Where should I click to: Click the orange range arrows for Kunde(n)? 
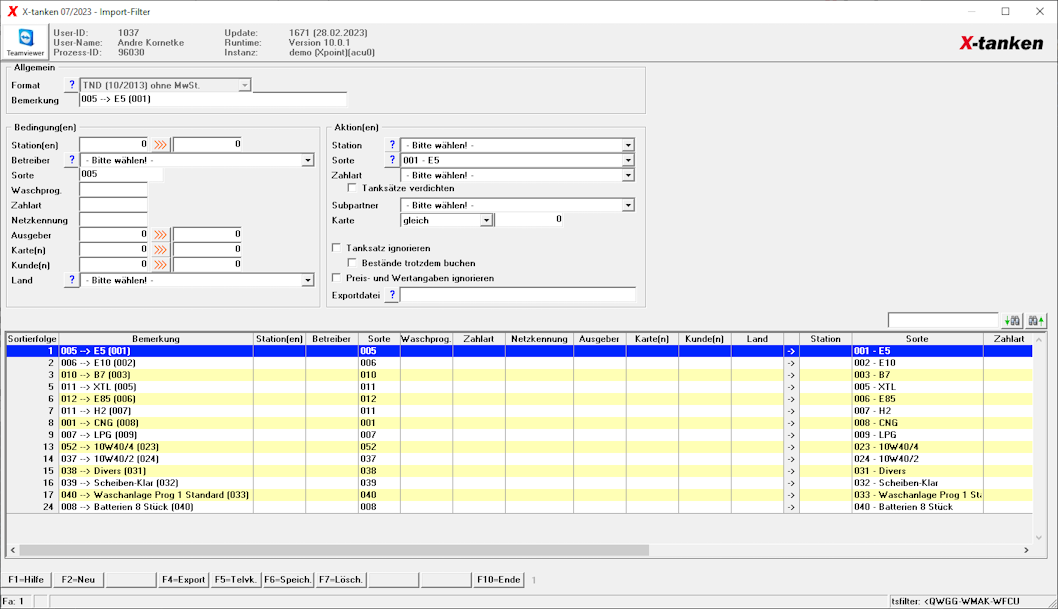coord(160,265)
